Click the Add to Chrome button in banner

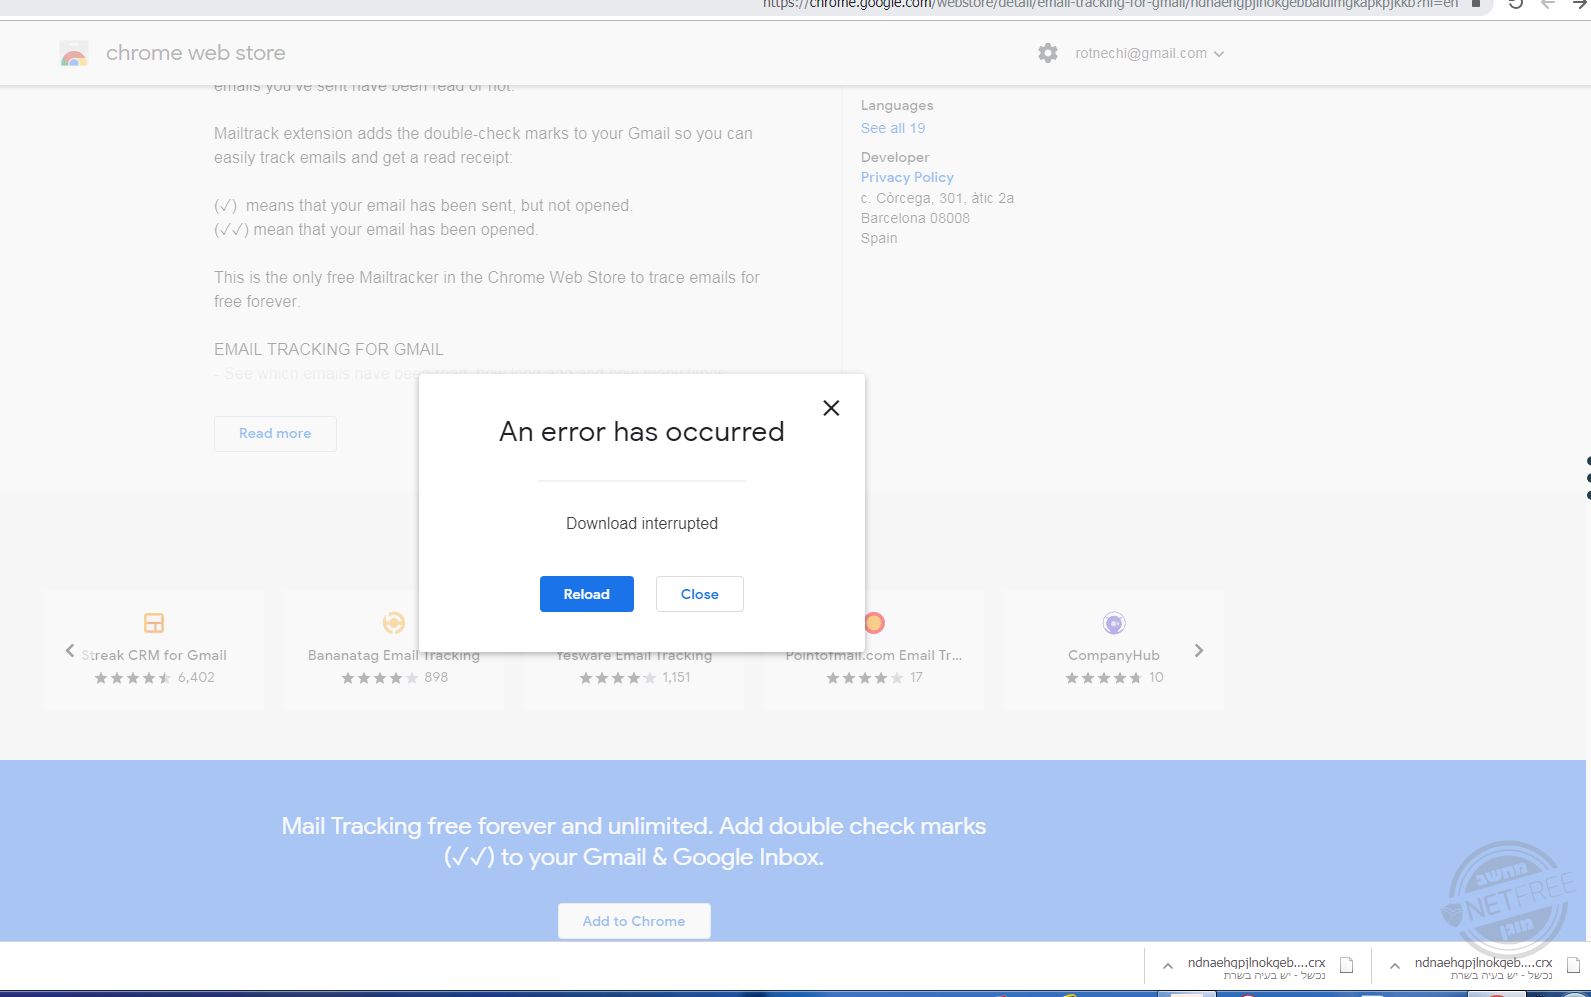[x=634, y=921]
